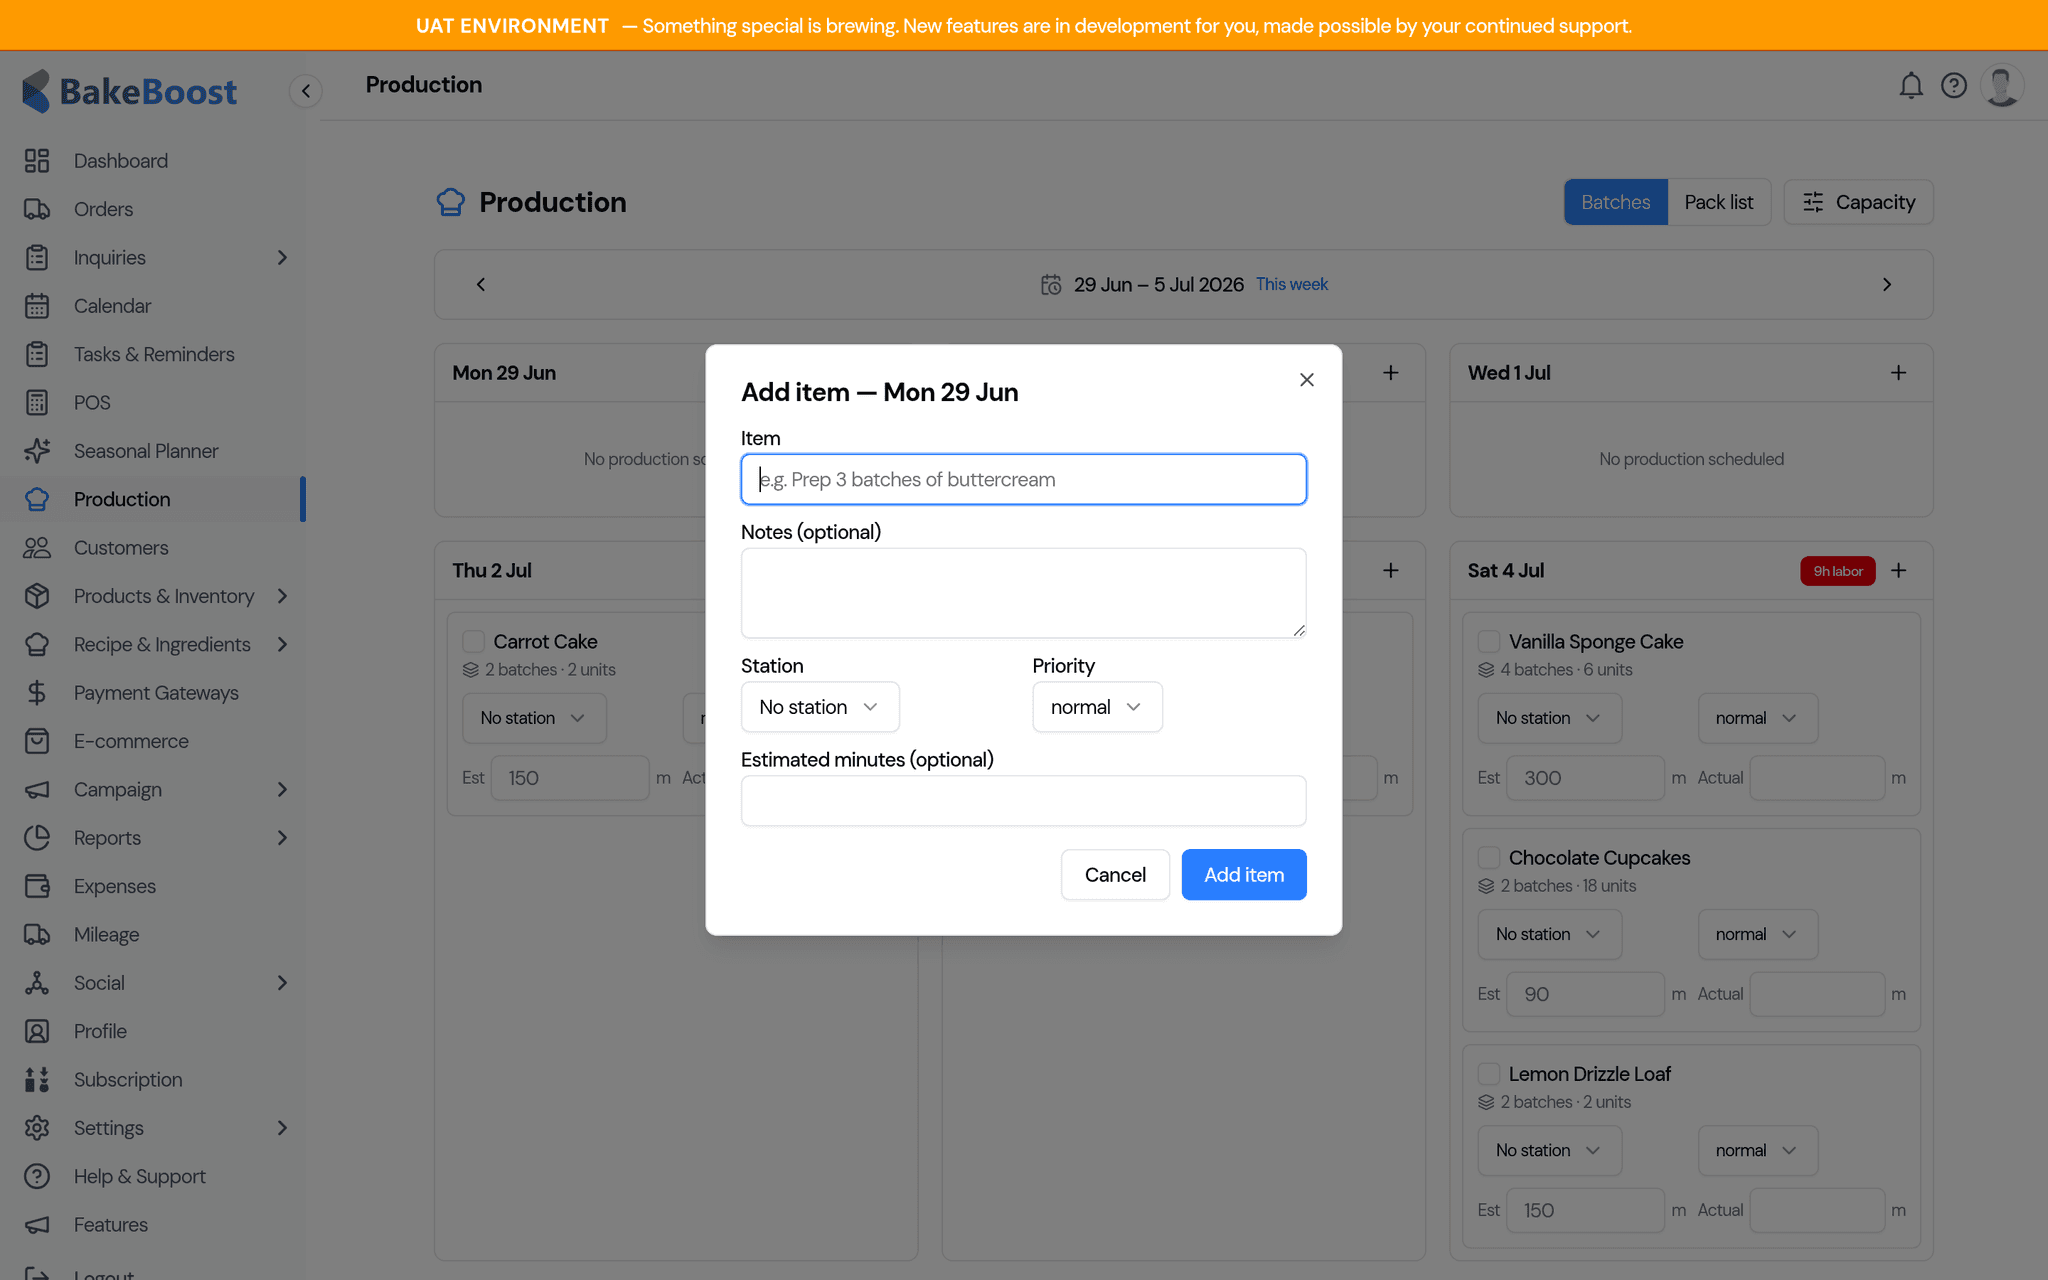Screen dimensions: 2048x1280
Task: Open Chocolate Cupcakes priority dropdown
Action: pyautogui.click(x=1757, y=934)
